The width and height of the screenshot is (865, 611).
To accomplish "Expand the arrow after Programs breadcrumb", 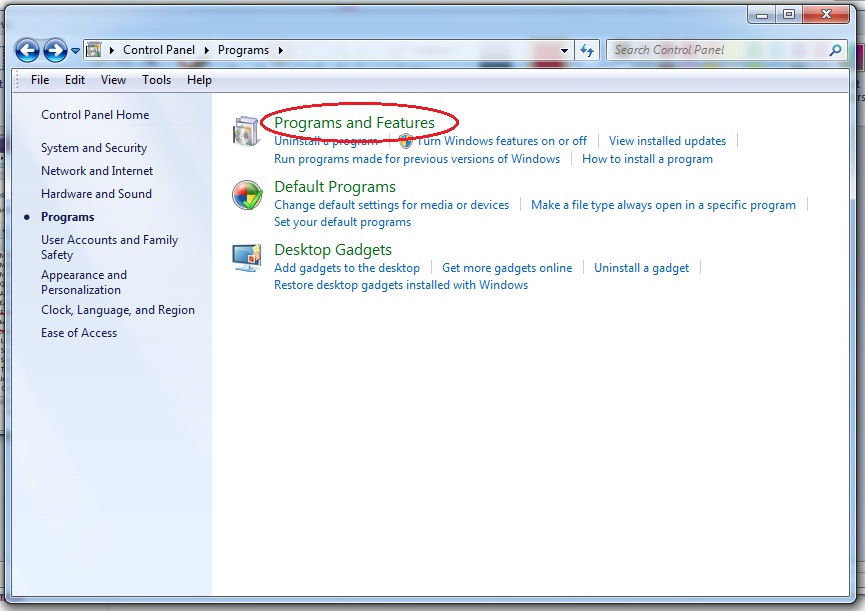I will click(x=281, y=50).
